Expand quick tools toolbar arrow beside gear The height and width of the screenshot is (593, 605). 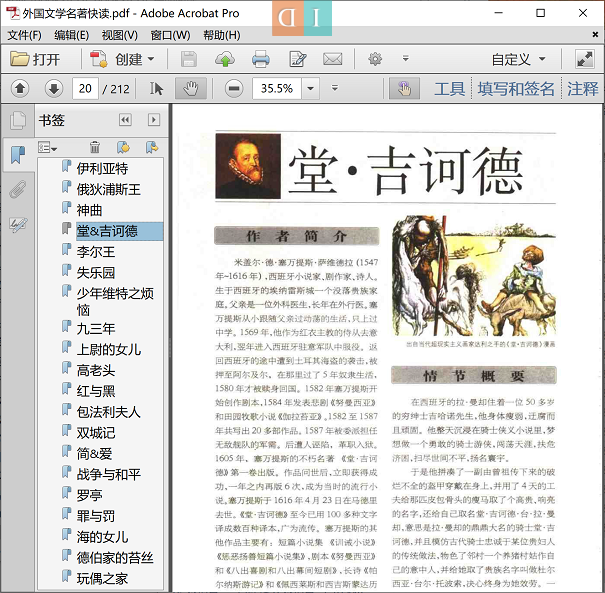point(406,59)
